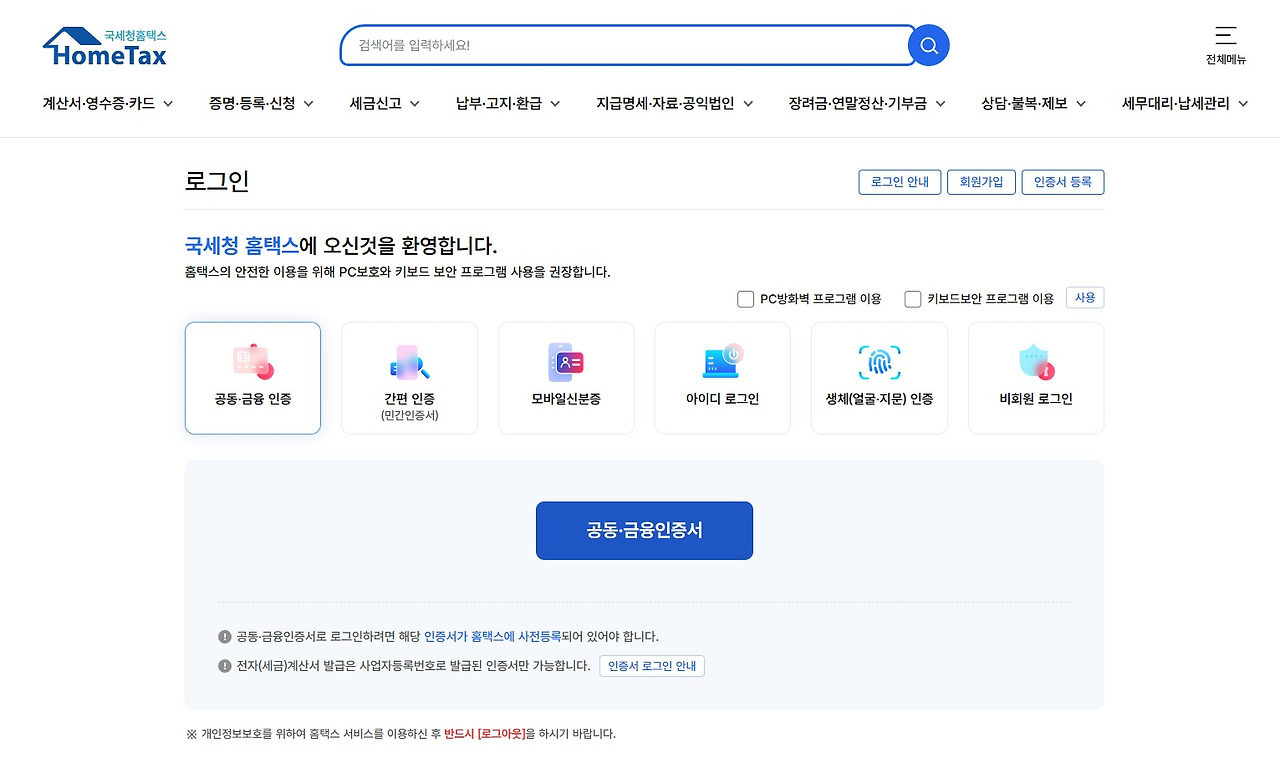Choose the 간편 인증 (민간인증서) option

tap(409, 378)
